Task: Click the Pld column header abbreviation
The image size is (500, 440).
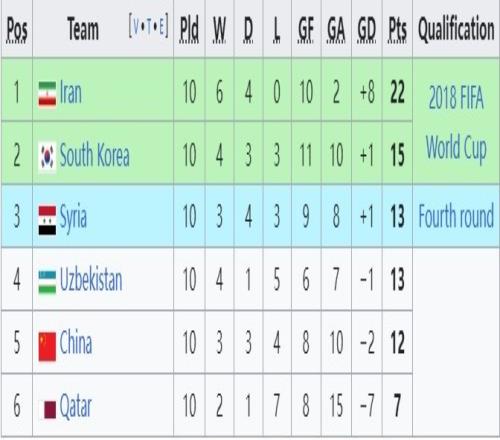Action: (189, 29)
